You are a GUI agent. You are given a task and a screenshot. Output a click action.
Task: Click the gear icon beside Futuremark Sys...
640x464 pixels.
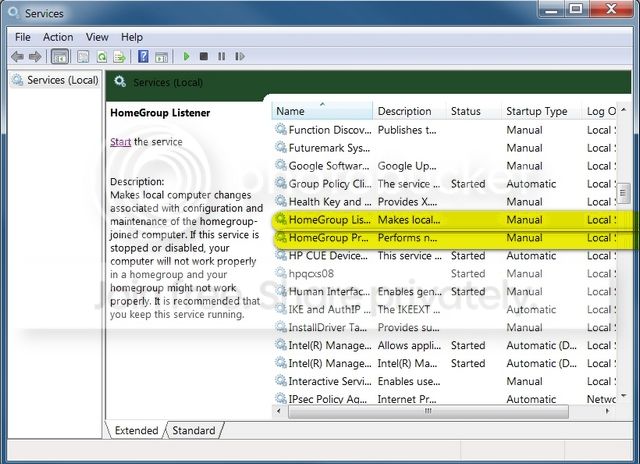280,147
